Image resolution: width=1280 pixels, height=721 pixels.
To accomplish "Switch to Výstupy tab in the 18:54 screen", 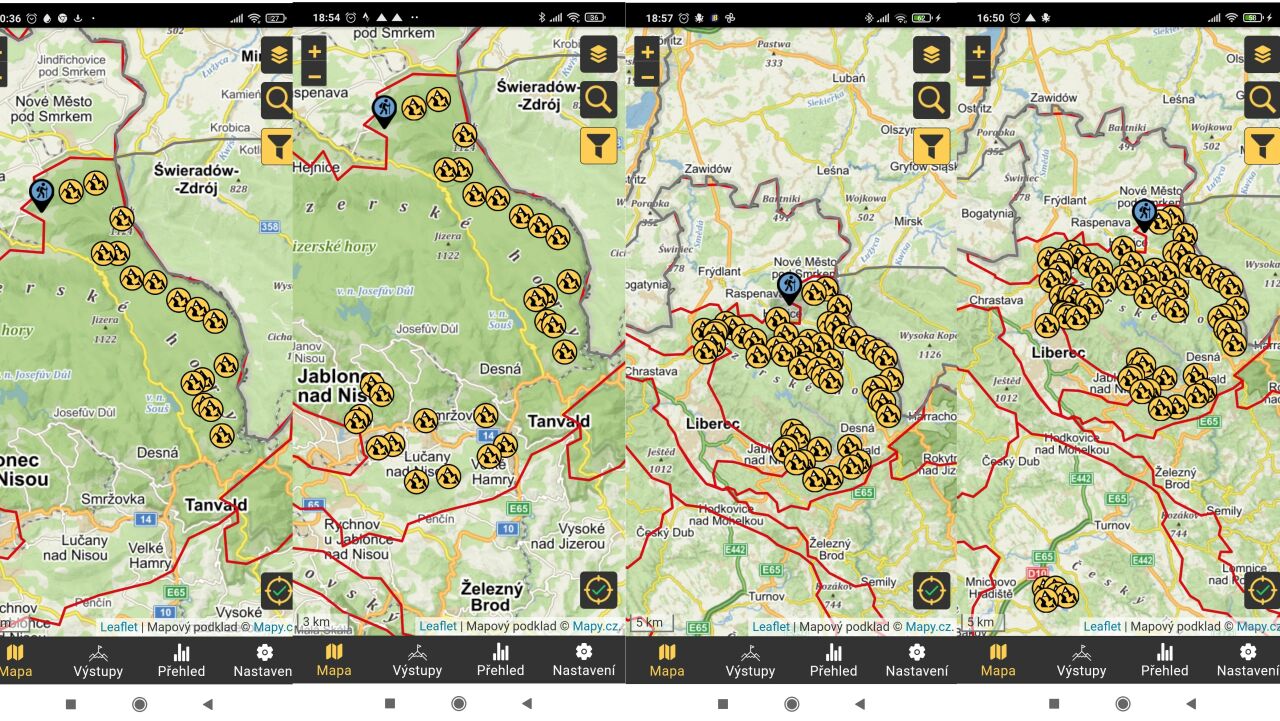I will click(x=417, y=661).
